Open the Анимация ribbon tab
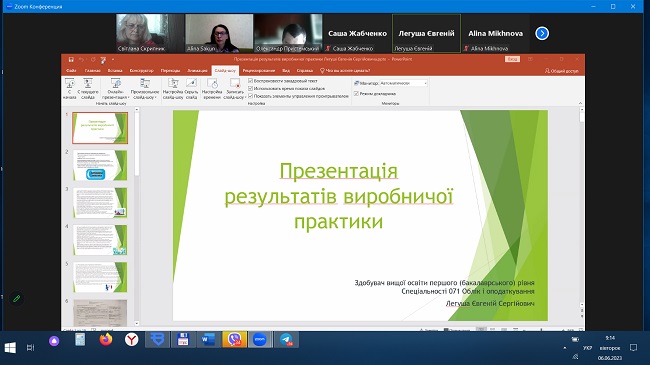The image size is (650, 365). pos(197,71)
